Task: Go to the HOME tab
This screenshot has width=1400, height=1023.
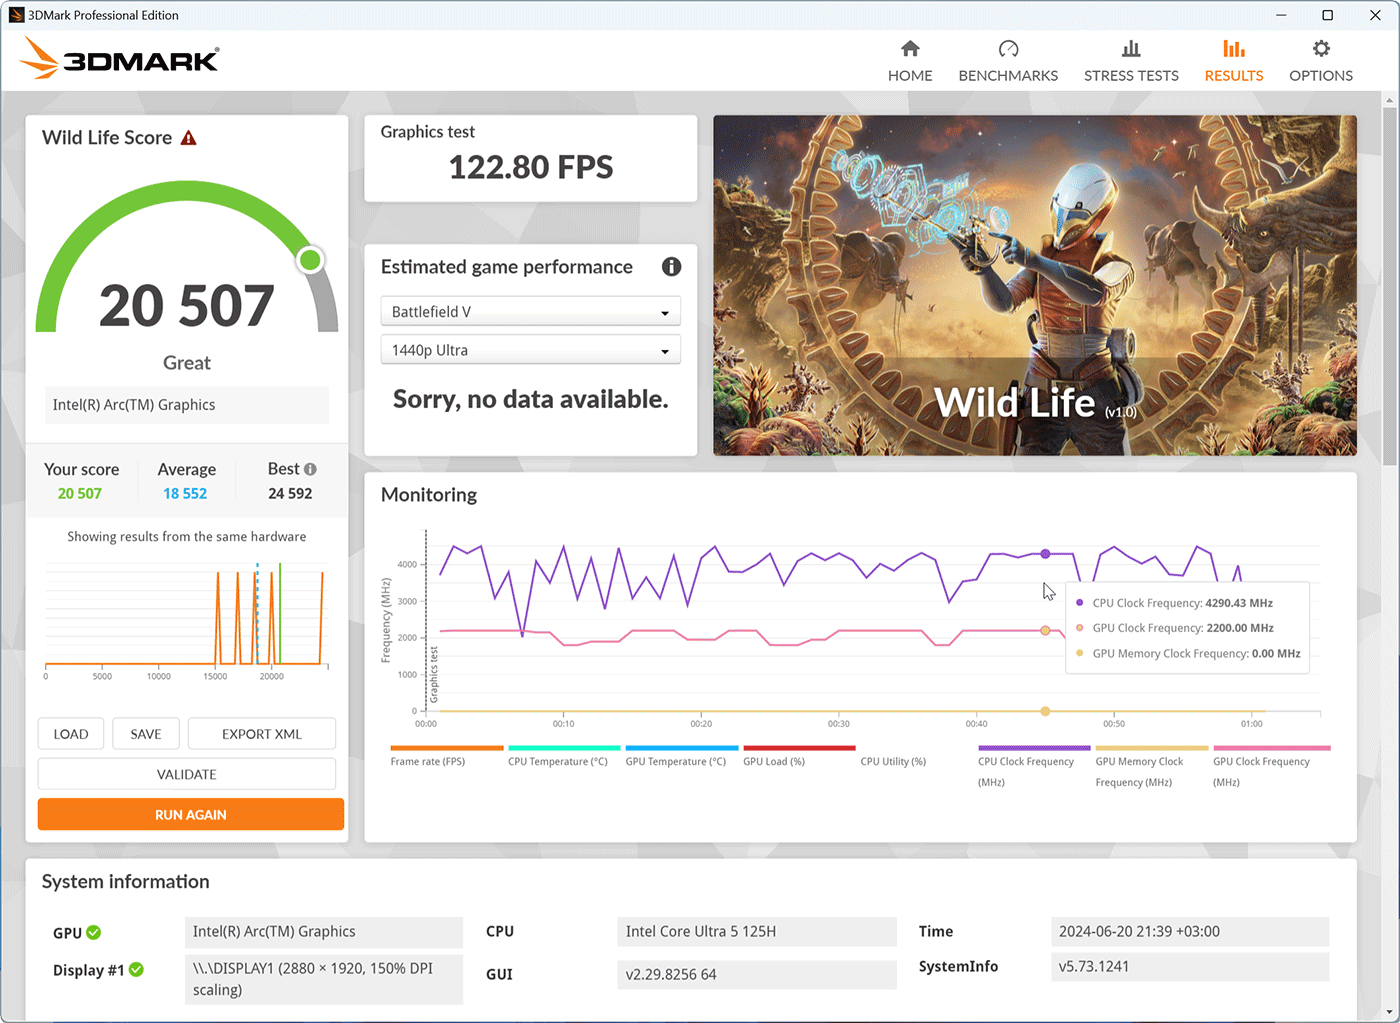Action: tap(910, 62)
